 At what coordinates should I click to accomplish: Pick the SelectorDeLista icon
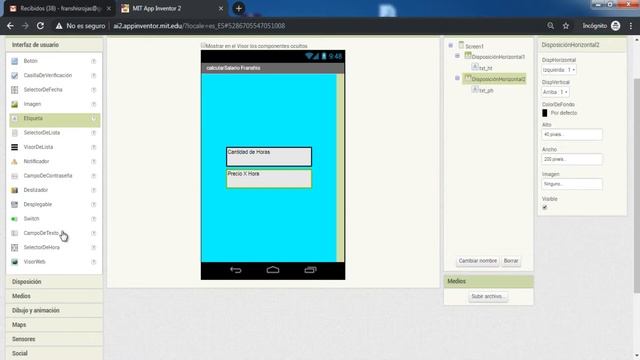point(15,133)
